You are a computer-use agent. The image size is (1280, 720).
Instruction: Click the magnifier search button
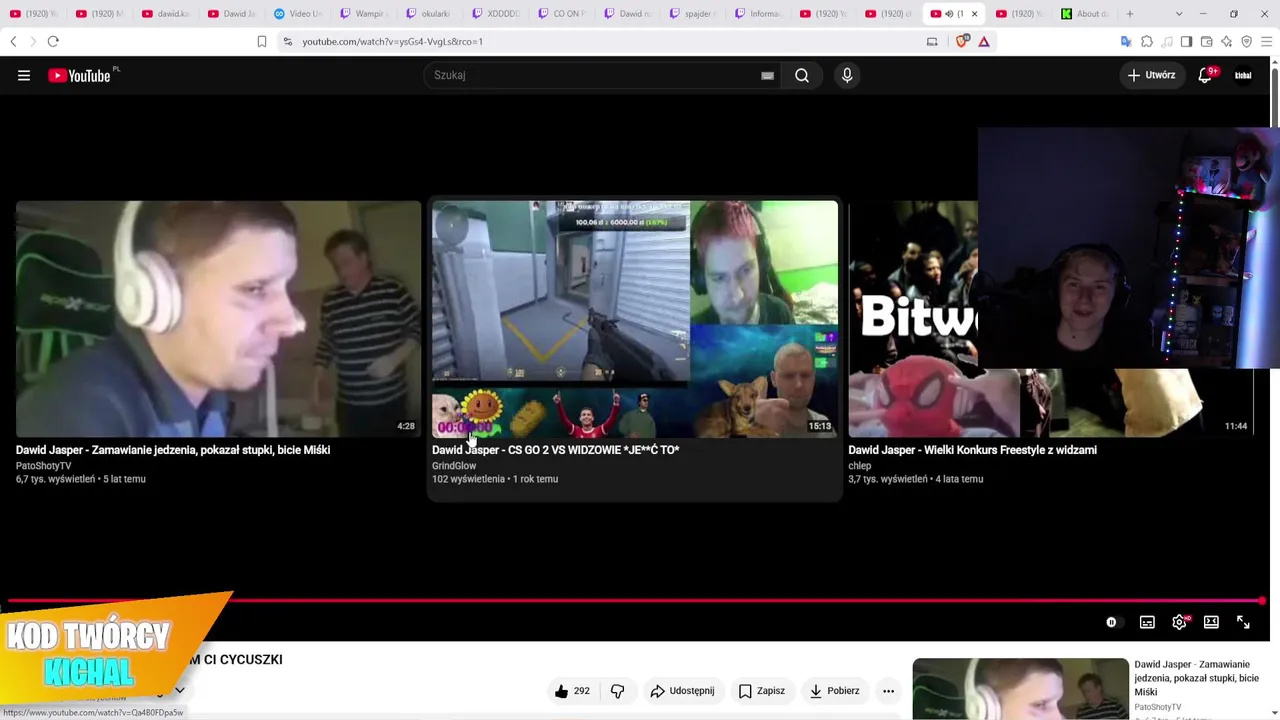pos(802,75)
